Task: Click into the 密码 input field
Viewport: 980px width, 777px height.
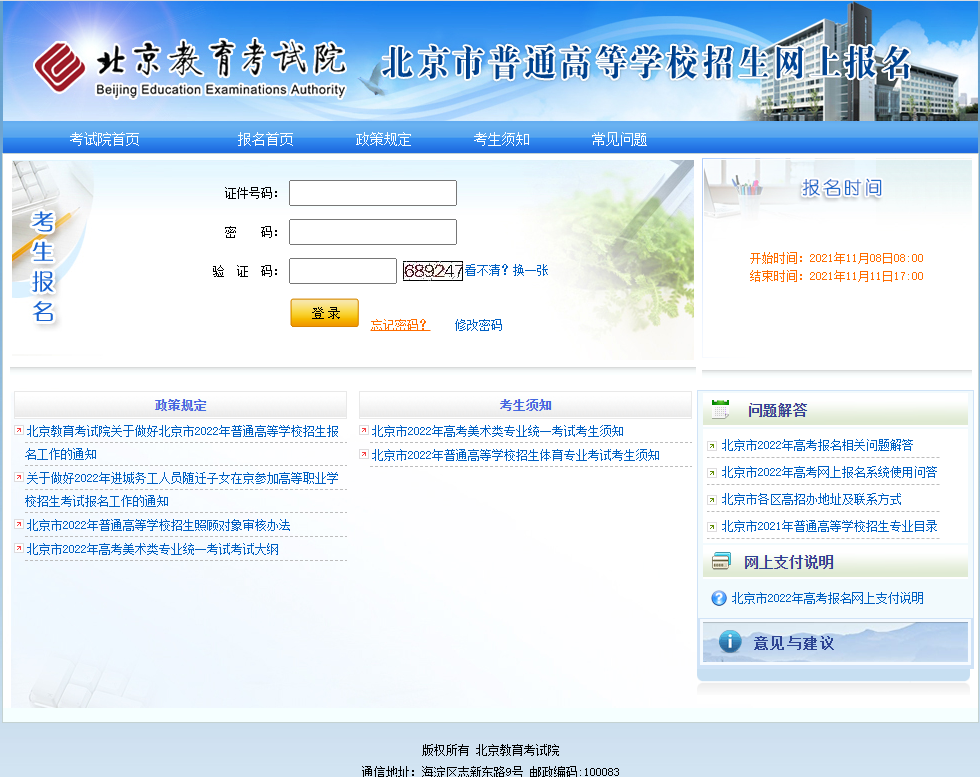Action: pos(372,232)
